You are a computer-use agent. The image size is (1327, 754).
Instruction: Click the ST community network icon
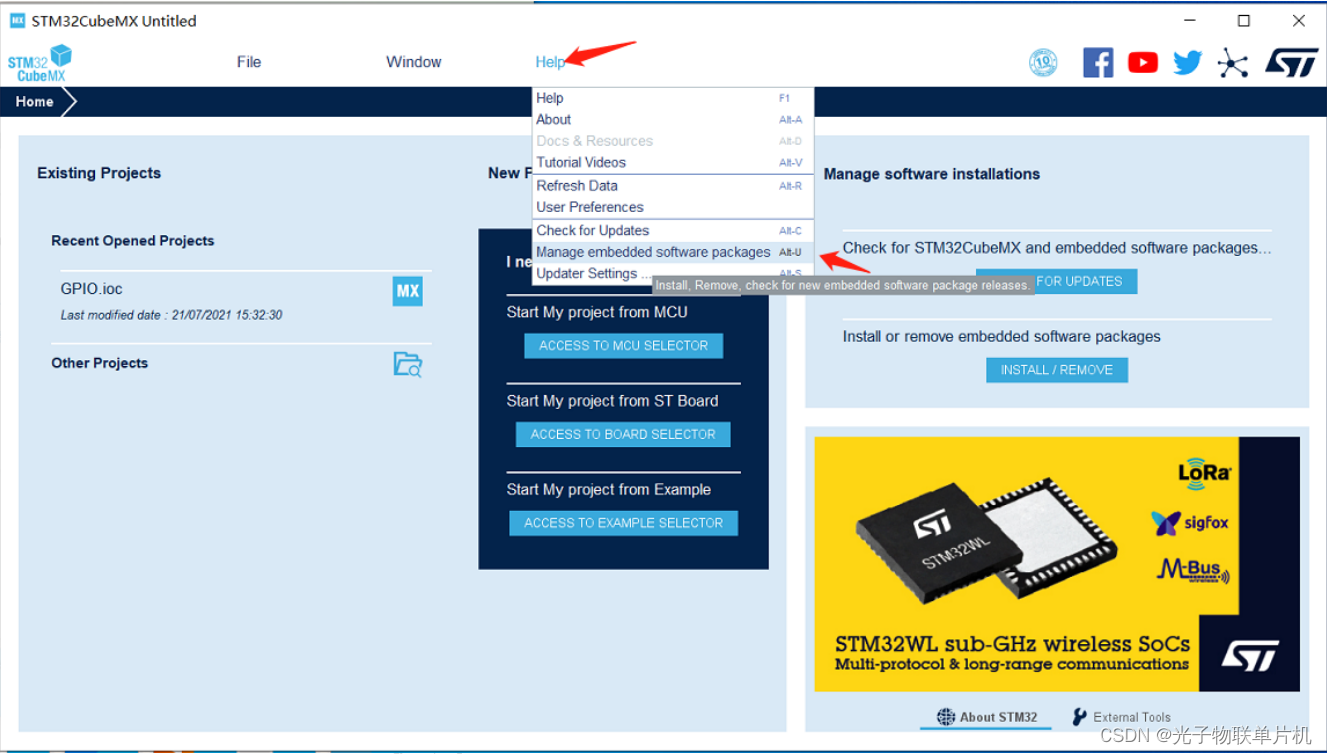(x=1232, y=63)
